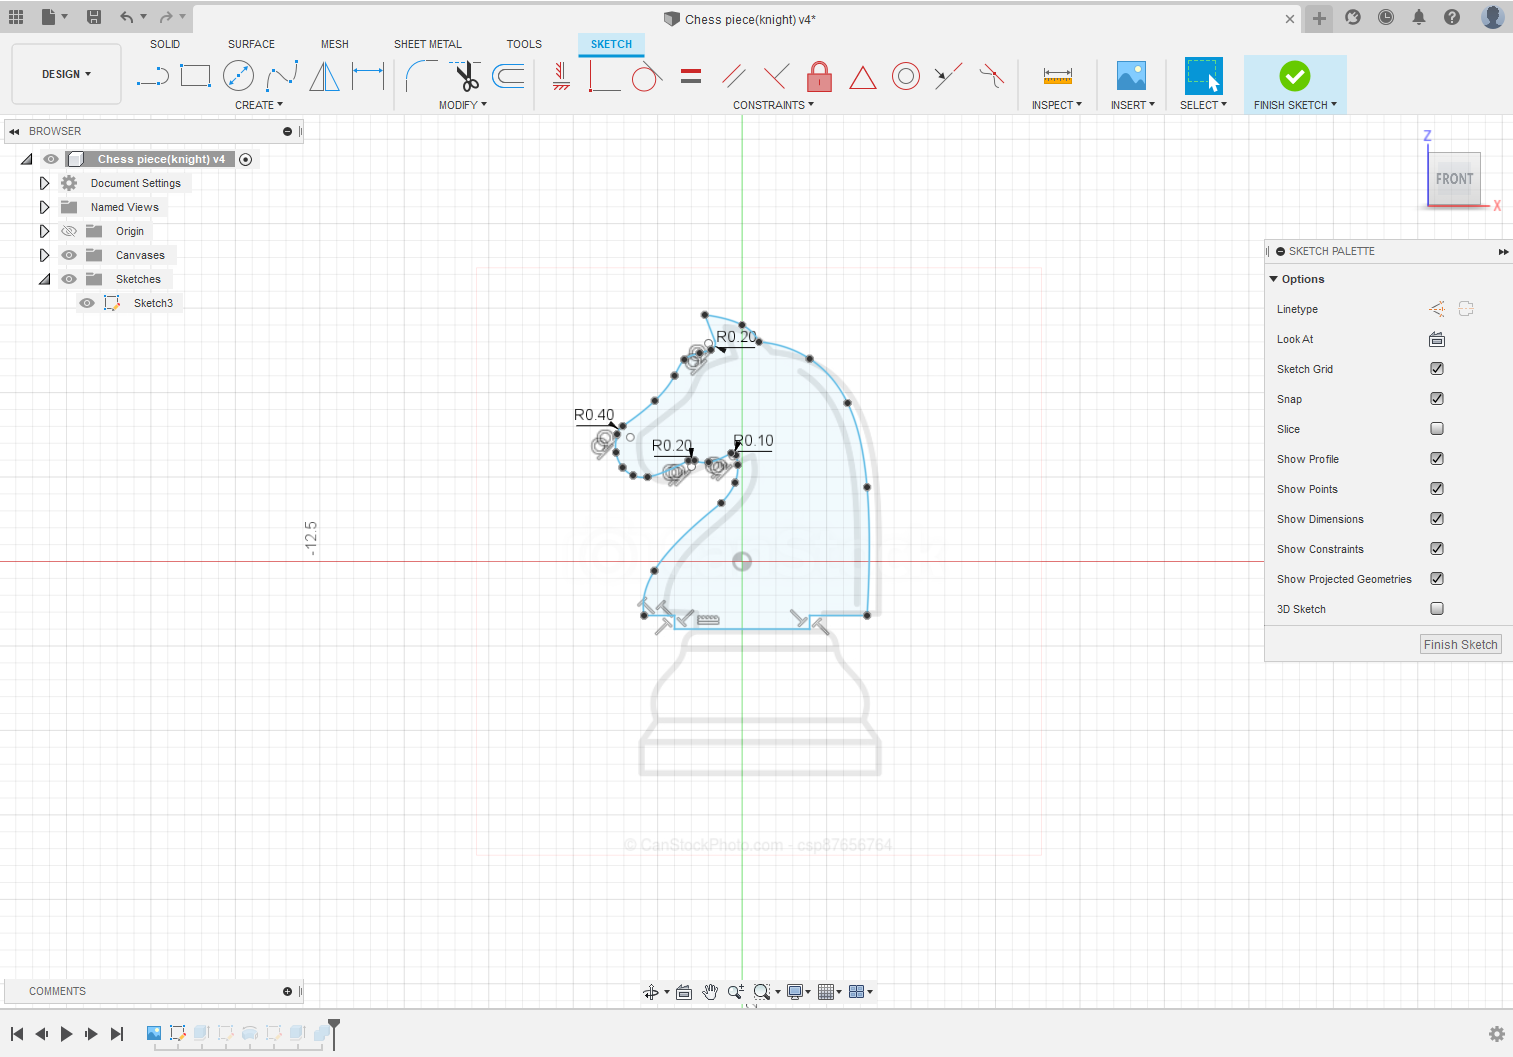Image resolution: width=1513 pixels, height=1057 pixels.
Task: Click the Select tool icon
Action: coord(1203,76)
